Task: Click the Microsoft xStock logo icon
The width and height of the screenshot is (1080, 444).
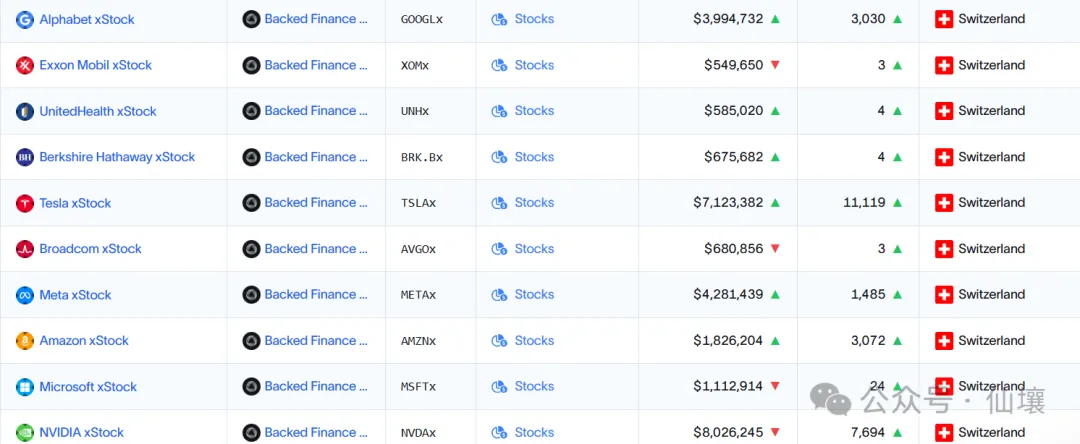Action: (25, 387)
